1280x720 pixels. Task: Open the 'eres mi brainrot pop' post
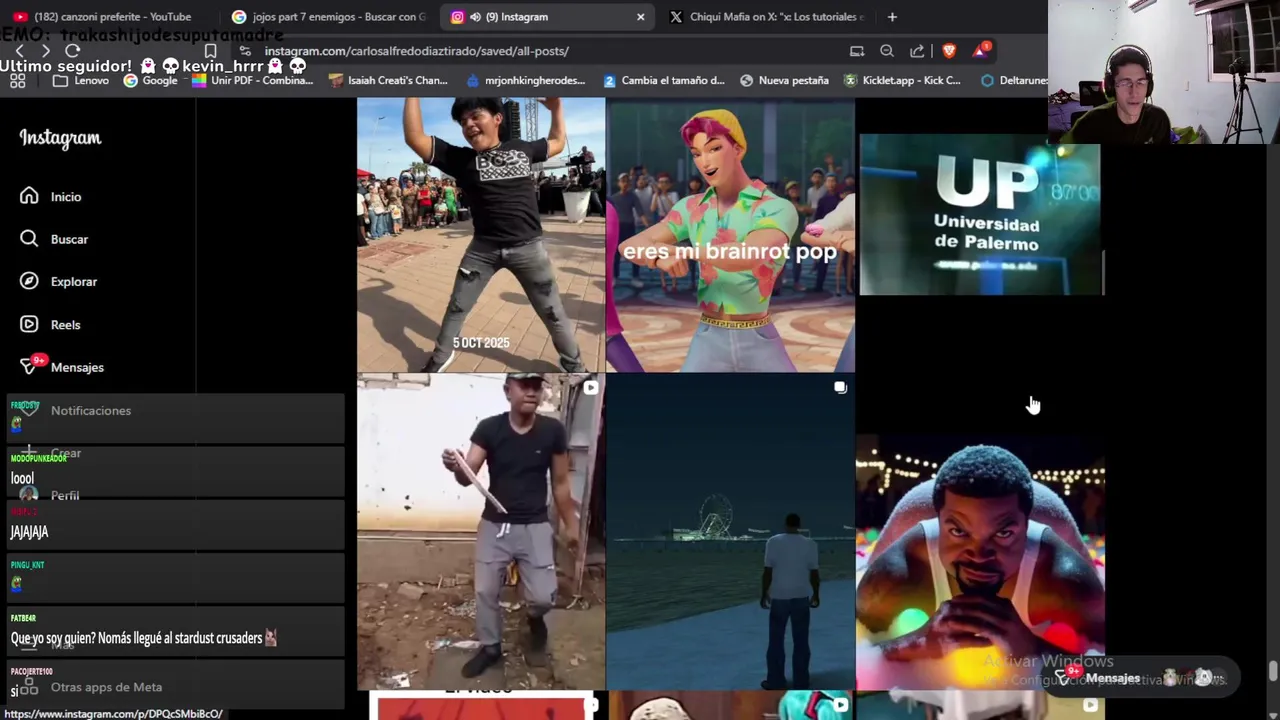(731, 234)
